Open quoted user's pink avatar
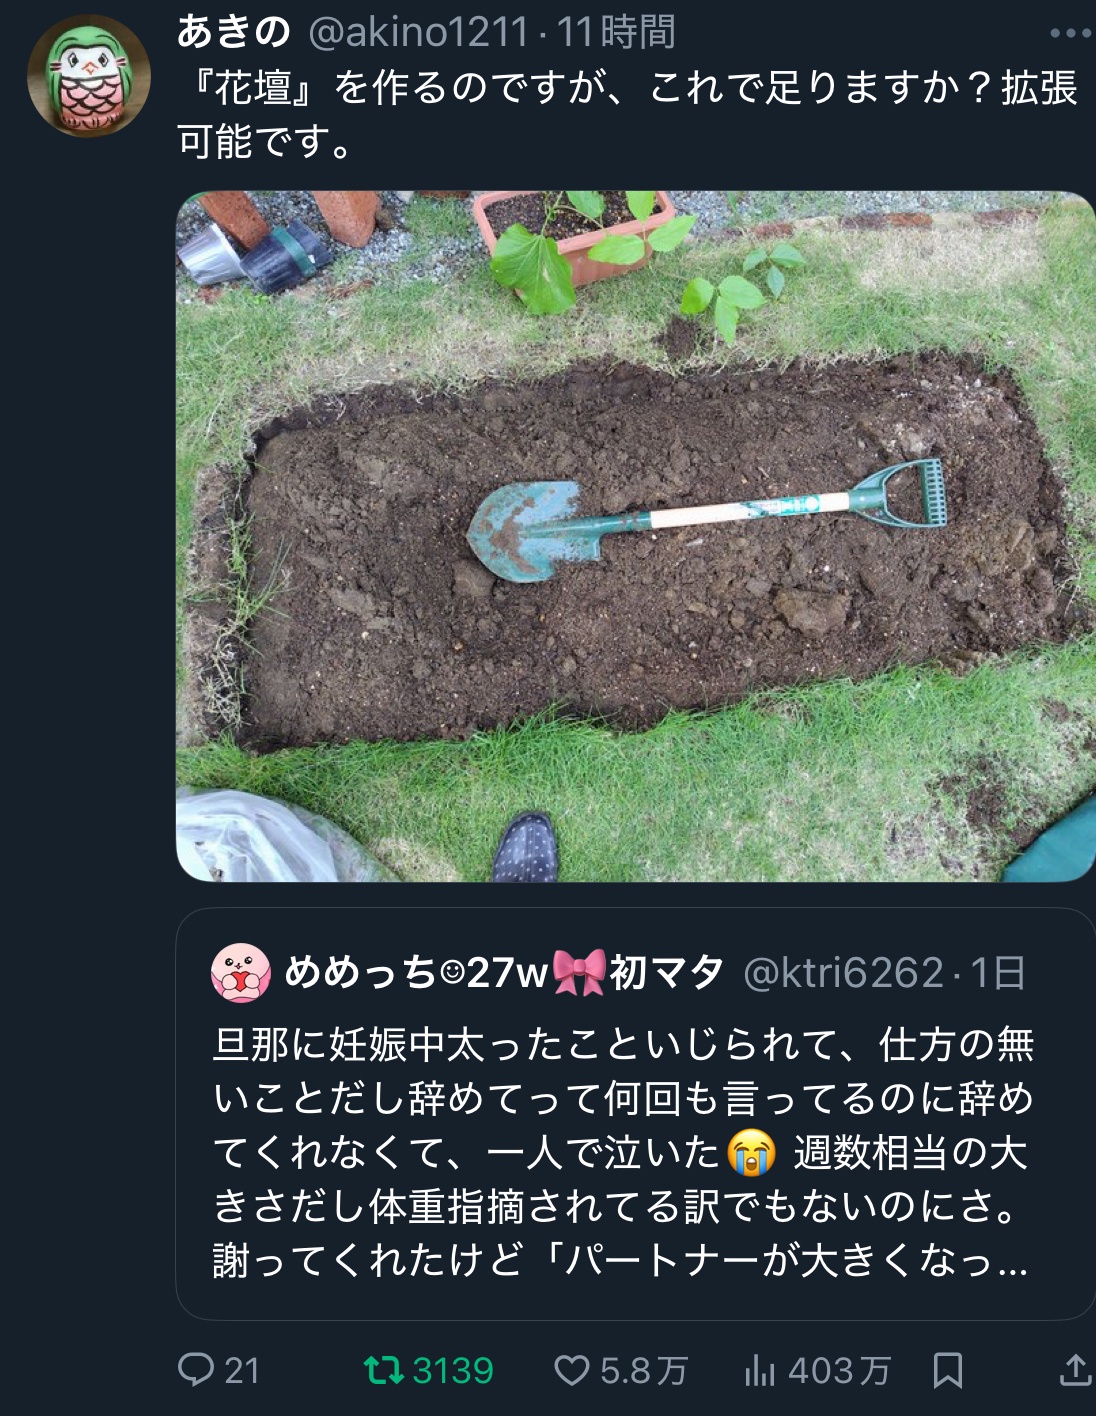Screen dimensions: 1096x1416 pos(241,972)
